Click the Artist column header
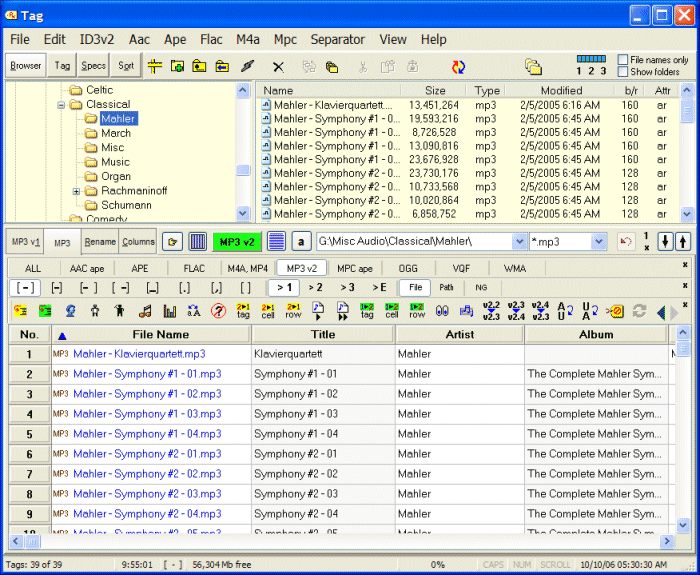Image resolution: width=700 pixels, height=575 pixels. (x=460, y=334)
